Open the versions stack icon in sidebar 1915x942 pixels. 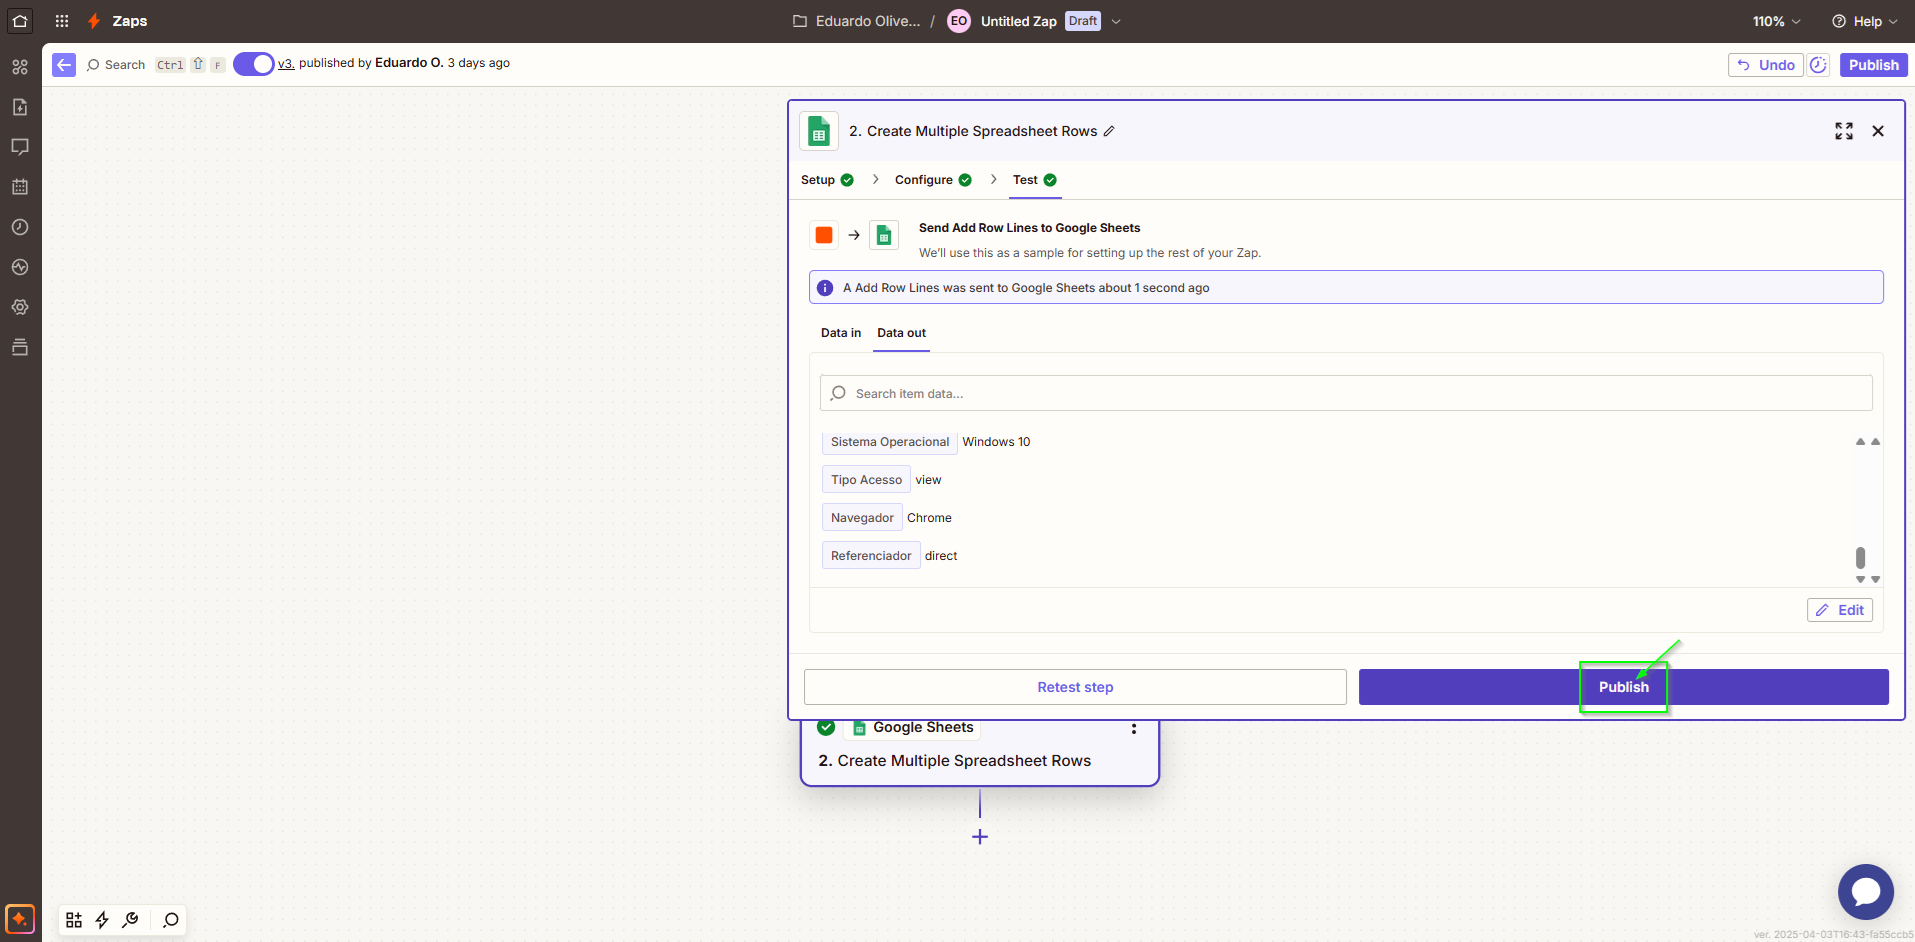[x=20, y=347]
